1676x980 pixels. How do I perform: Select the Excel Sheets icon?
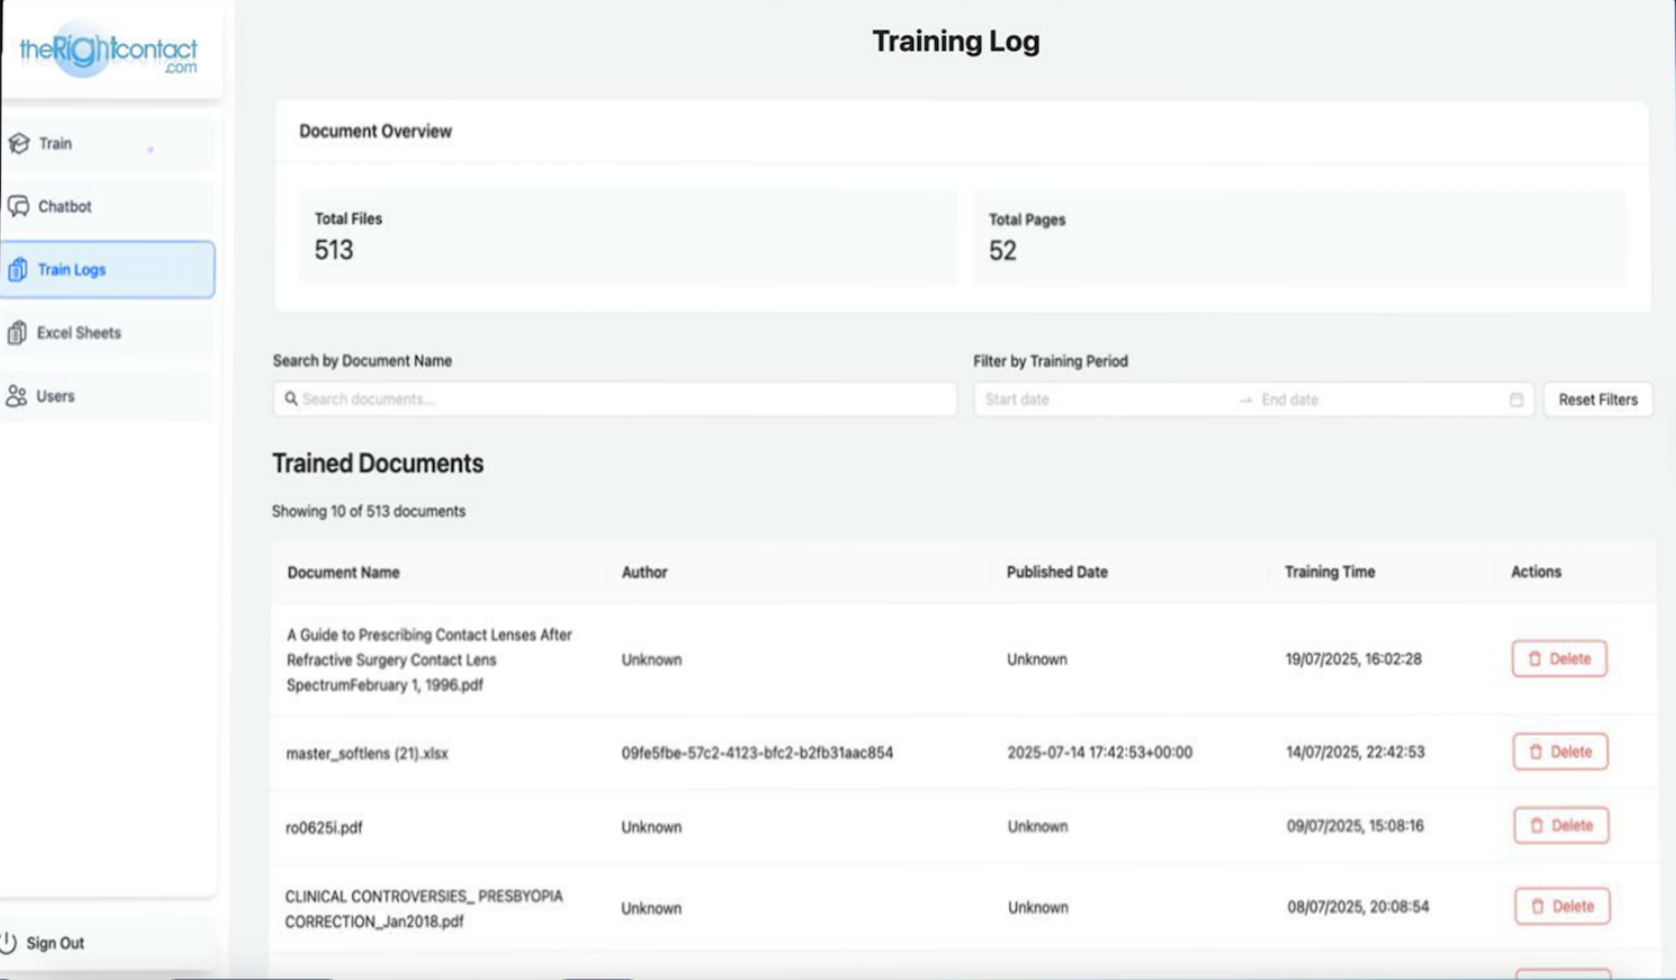(x=19, y=332)
